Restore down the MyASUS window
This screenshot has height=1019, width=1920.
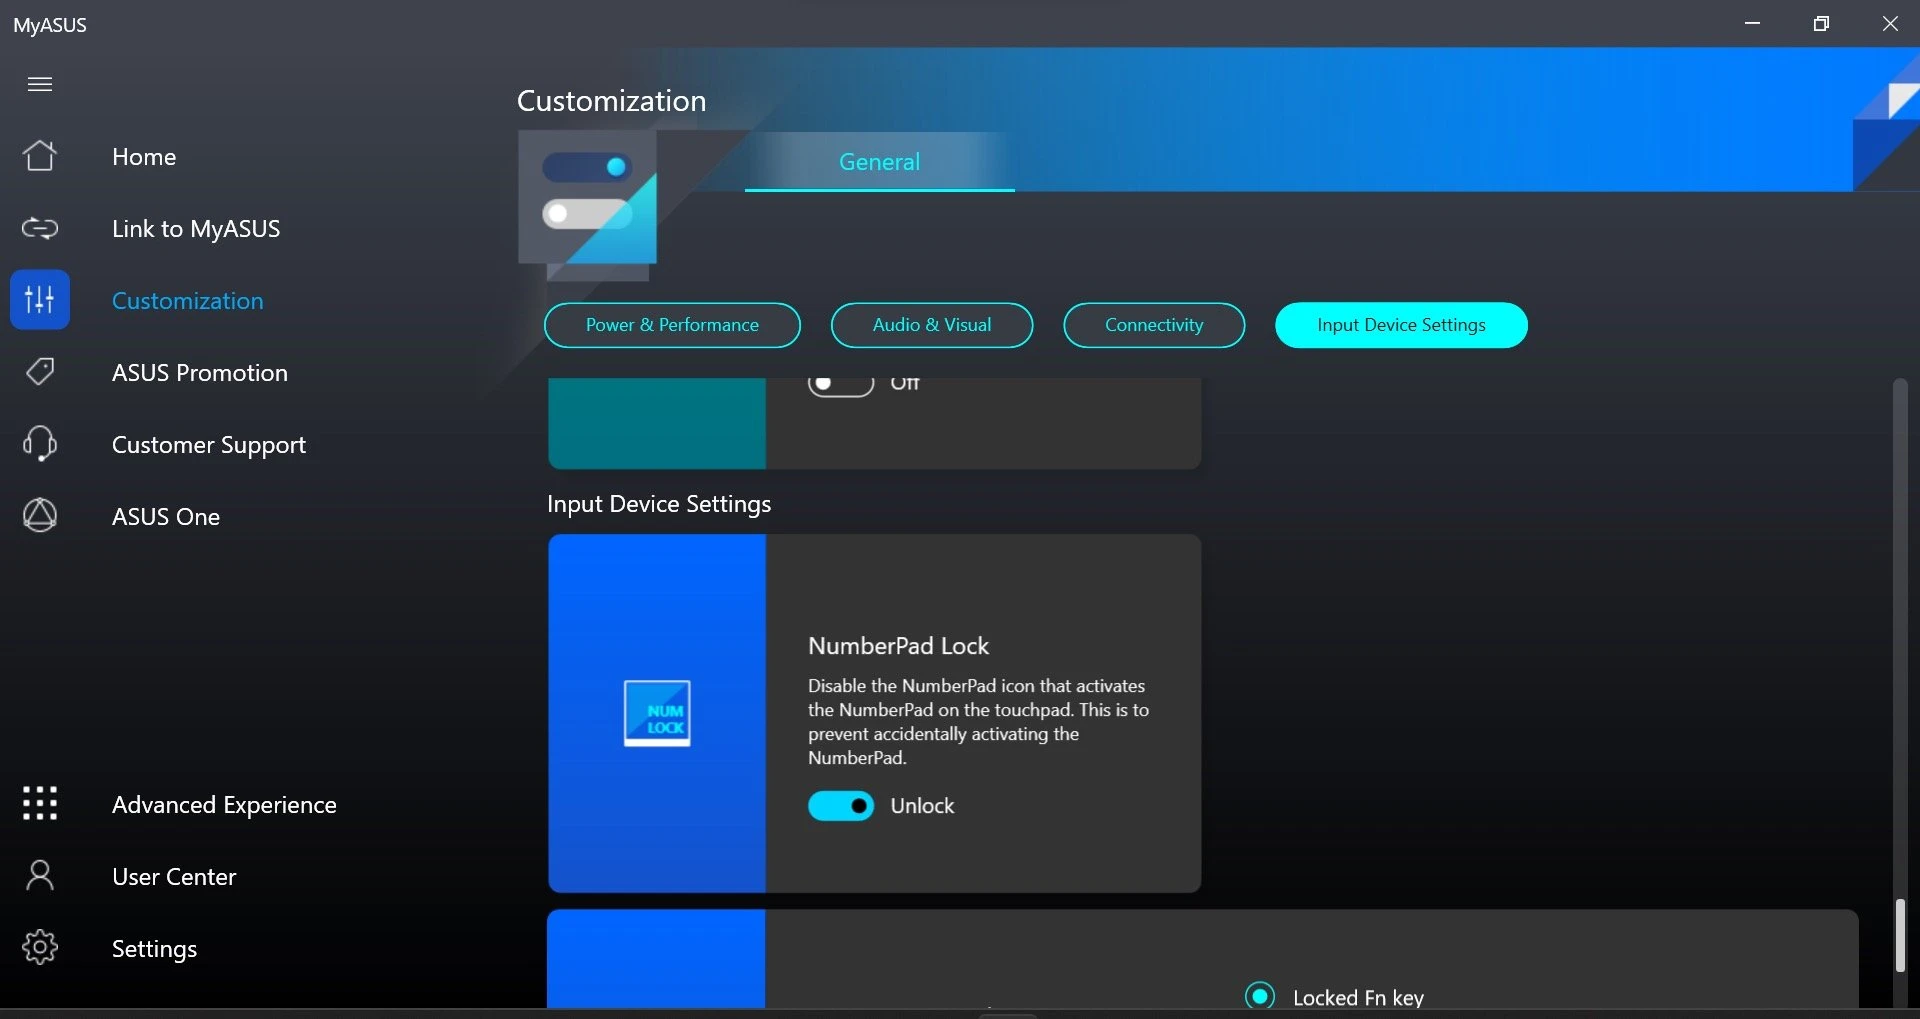tap(1821, 23)
